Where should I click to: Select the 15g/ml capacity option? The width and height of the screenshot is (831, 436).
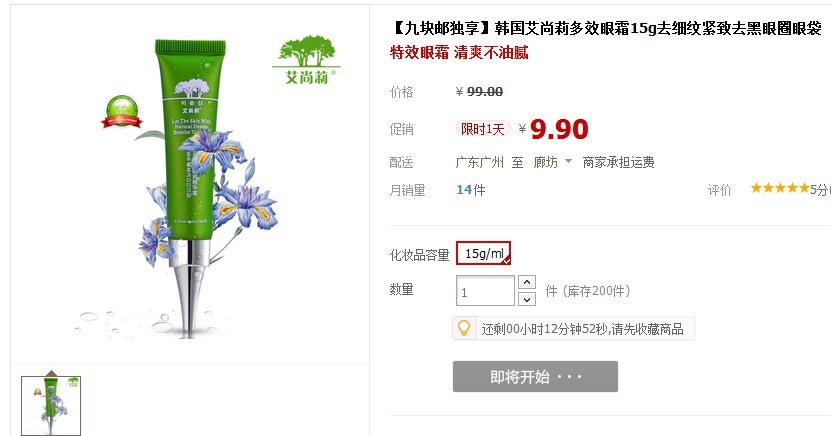[483, 253]
